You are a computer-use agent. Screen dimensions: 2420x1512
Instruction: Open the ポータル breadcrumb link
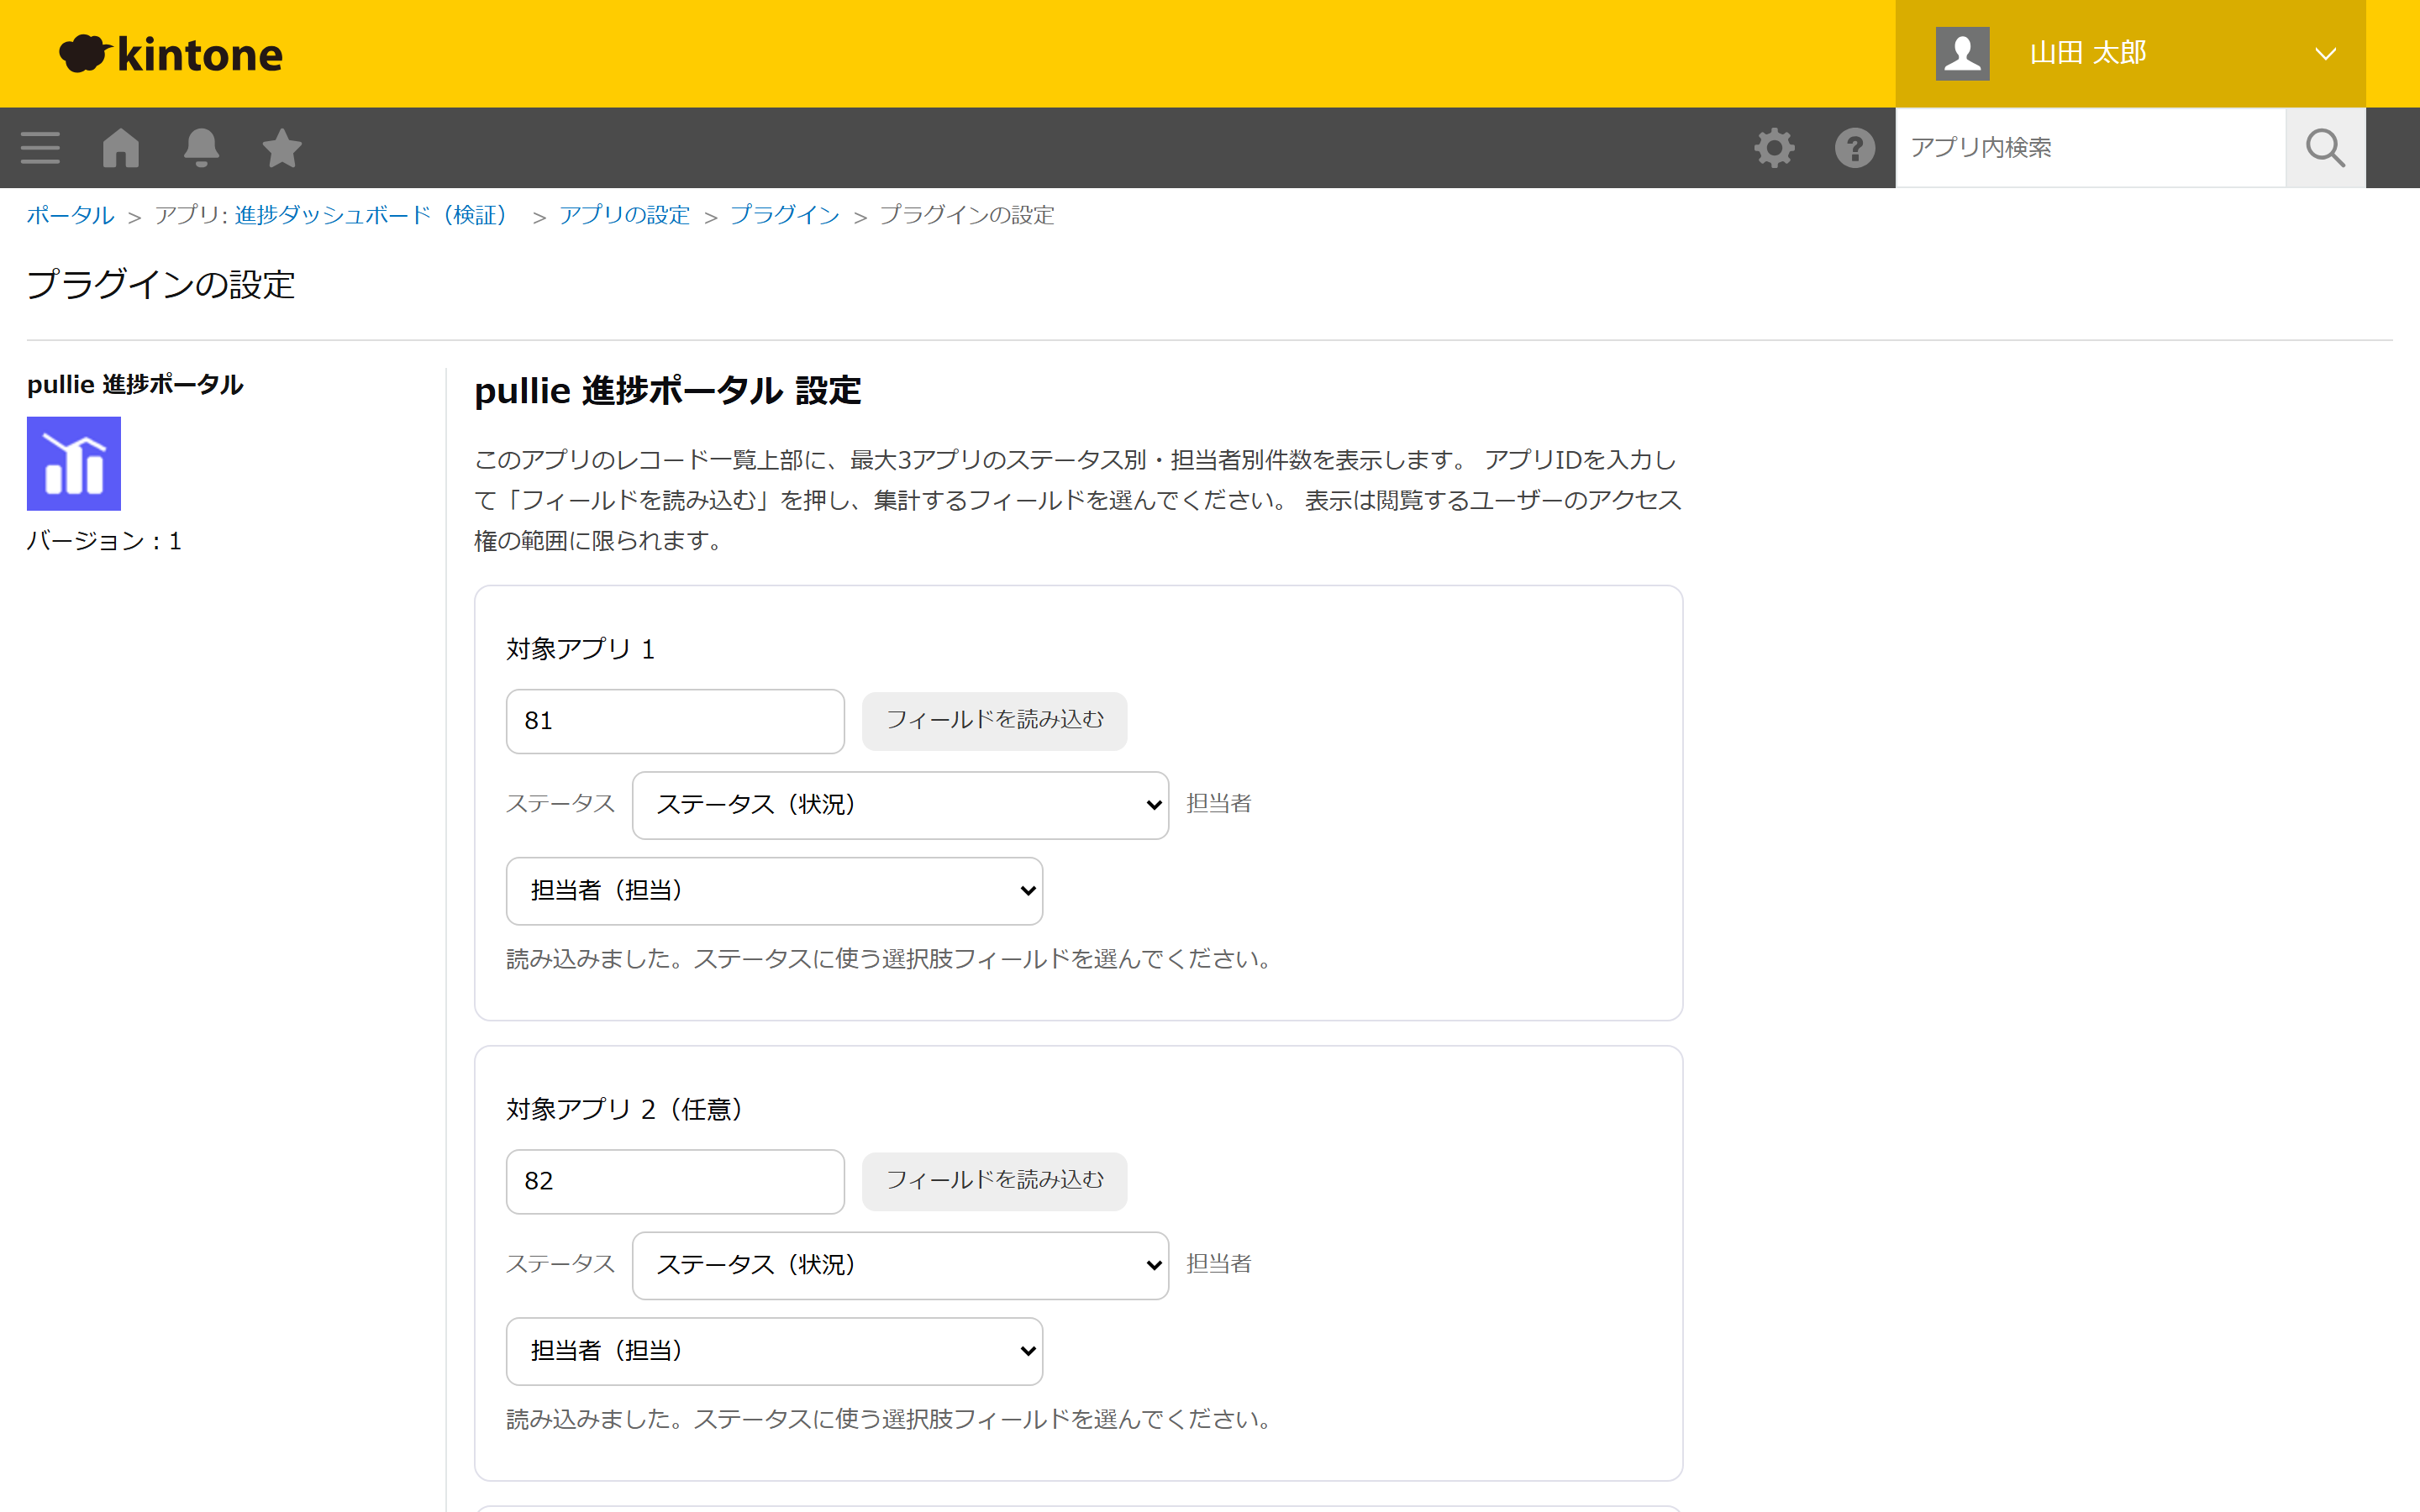(x=70, y=215)
